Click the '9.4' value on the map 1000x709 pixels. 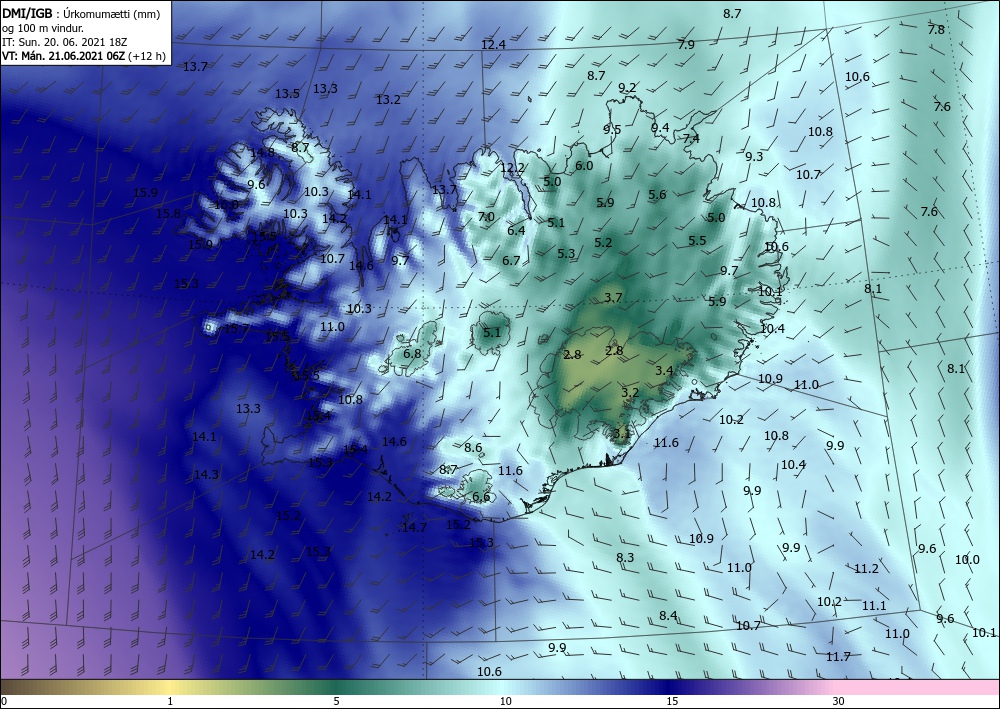coord(660,128)
